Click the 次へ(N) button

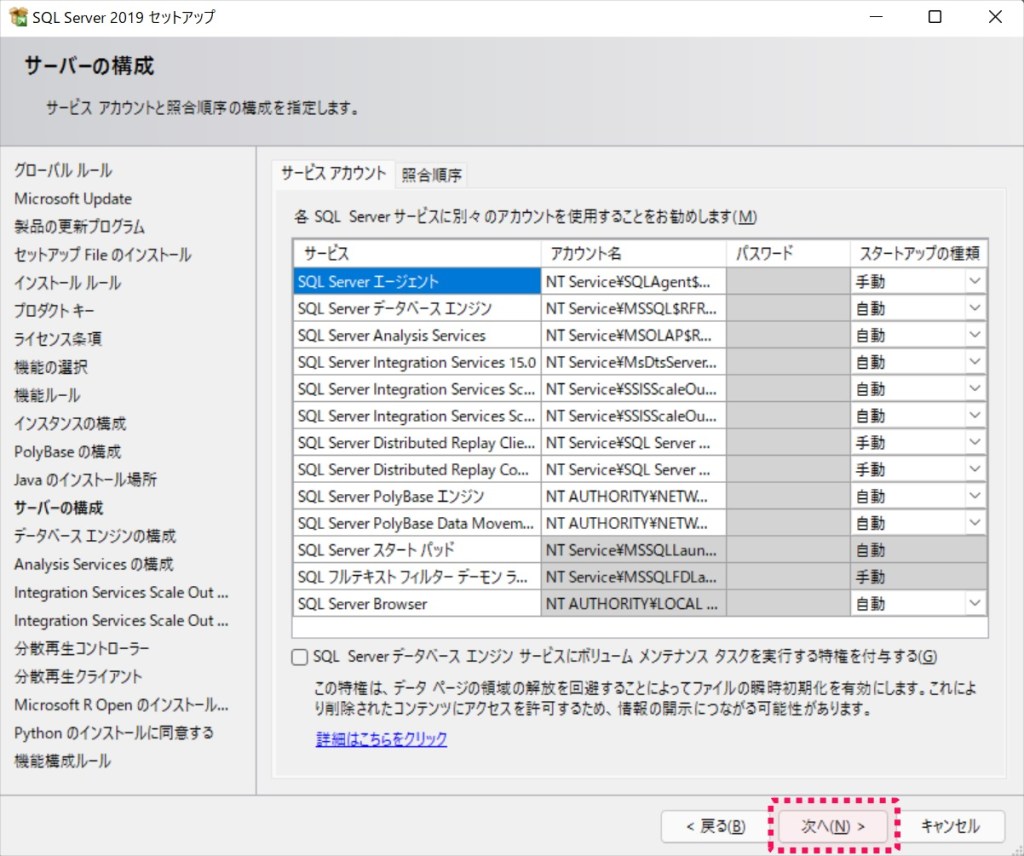click(833, 827)
